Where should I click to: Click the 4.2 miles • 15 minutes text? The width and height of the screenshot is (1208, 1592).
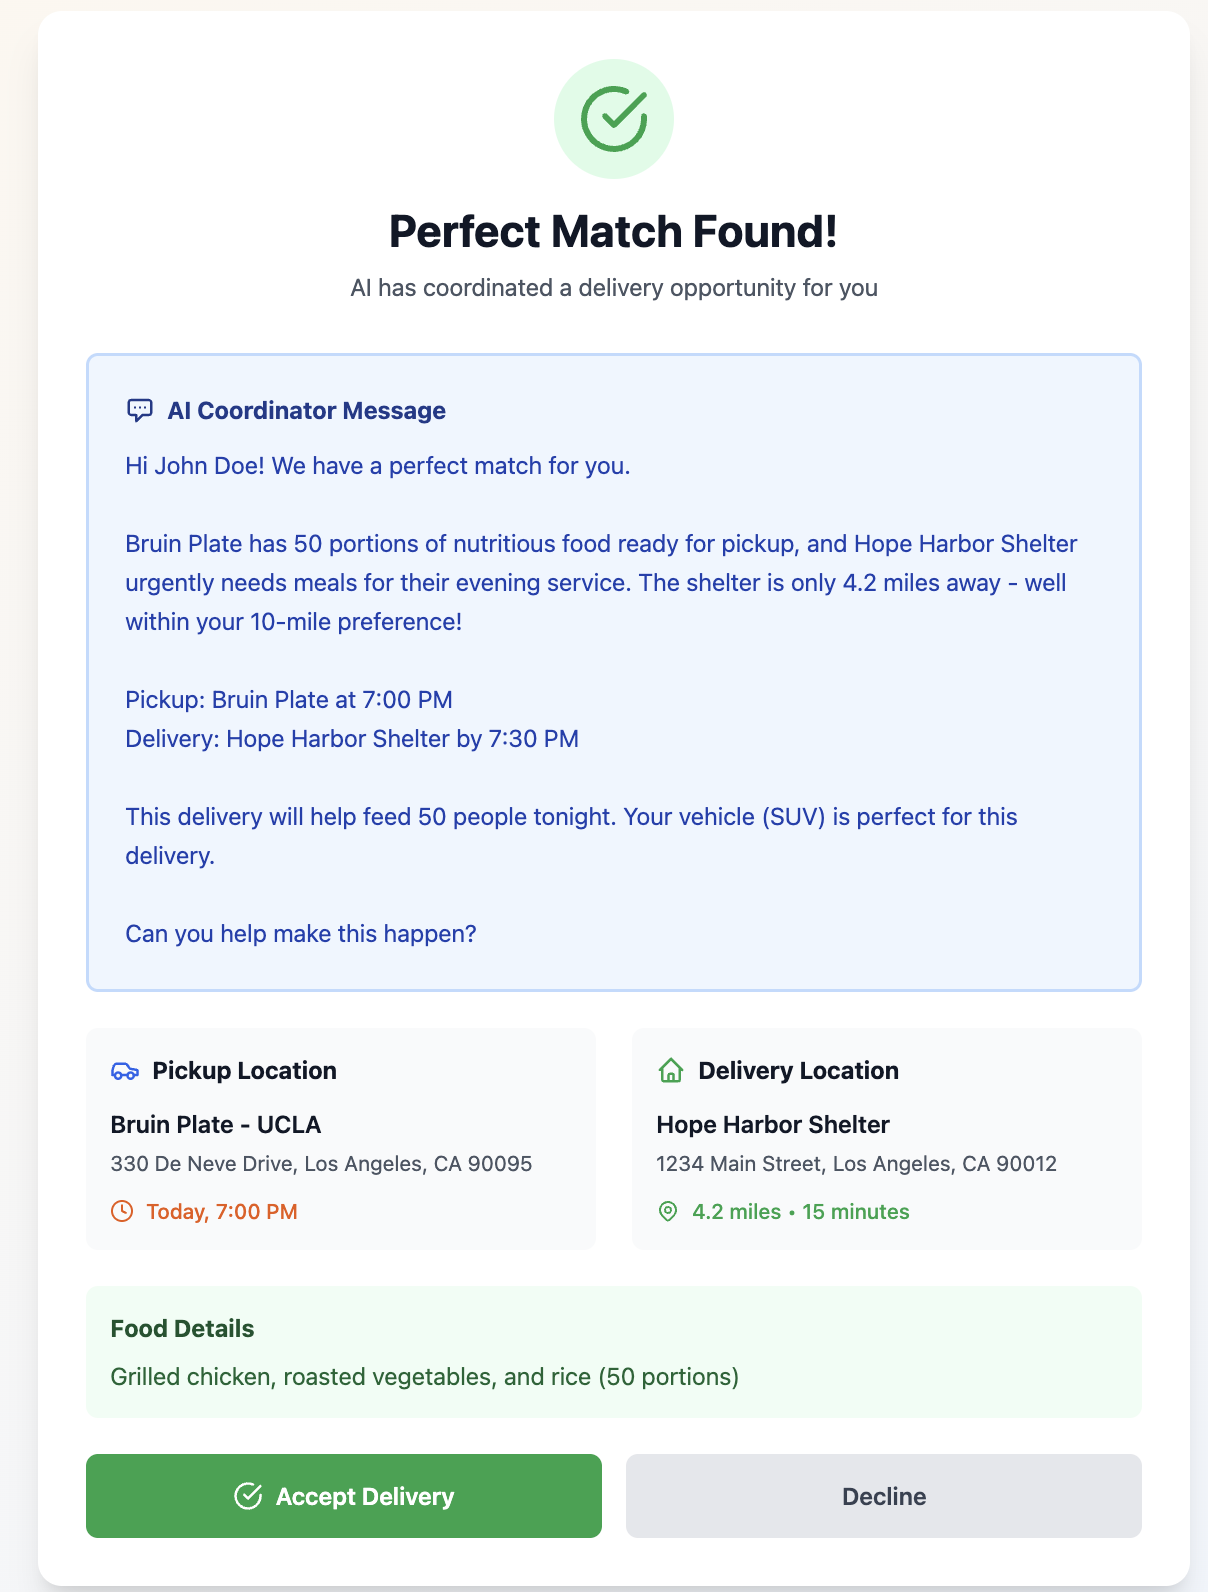(801, 1212)
